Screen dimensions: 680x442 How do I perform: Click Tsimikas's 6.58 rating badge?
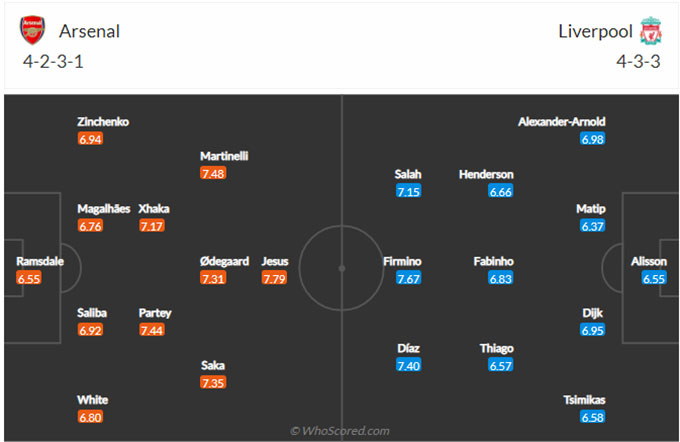592,417
